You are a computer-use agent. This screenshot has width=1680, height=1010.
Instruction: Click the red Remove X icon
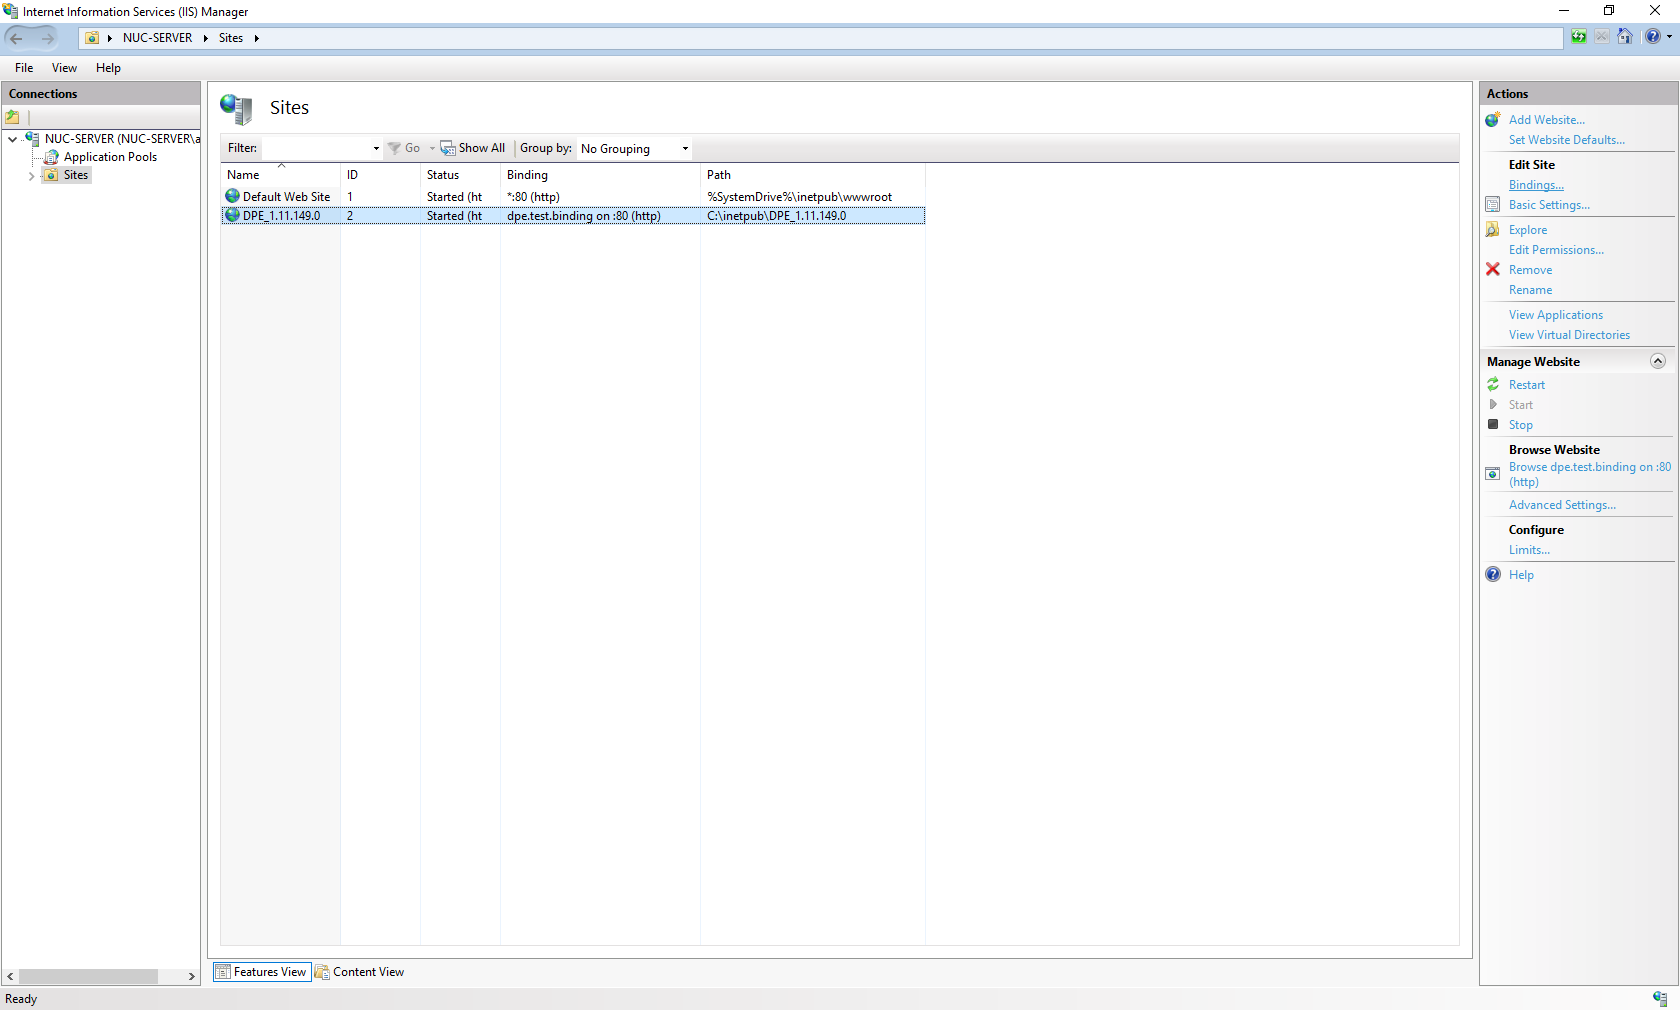point(1493,270)
